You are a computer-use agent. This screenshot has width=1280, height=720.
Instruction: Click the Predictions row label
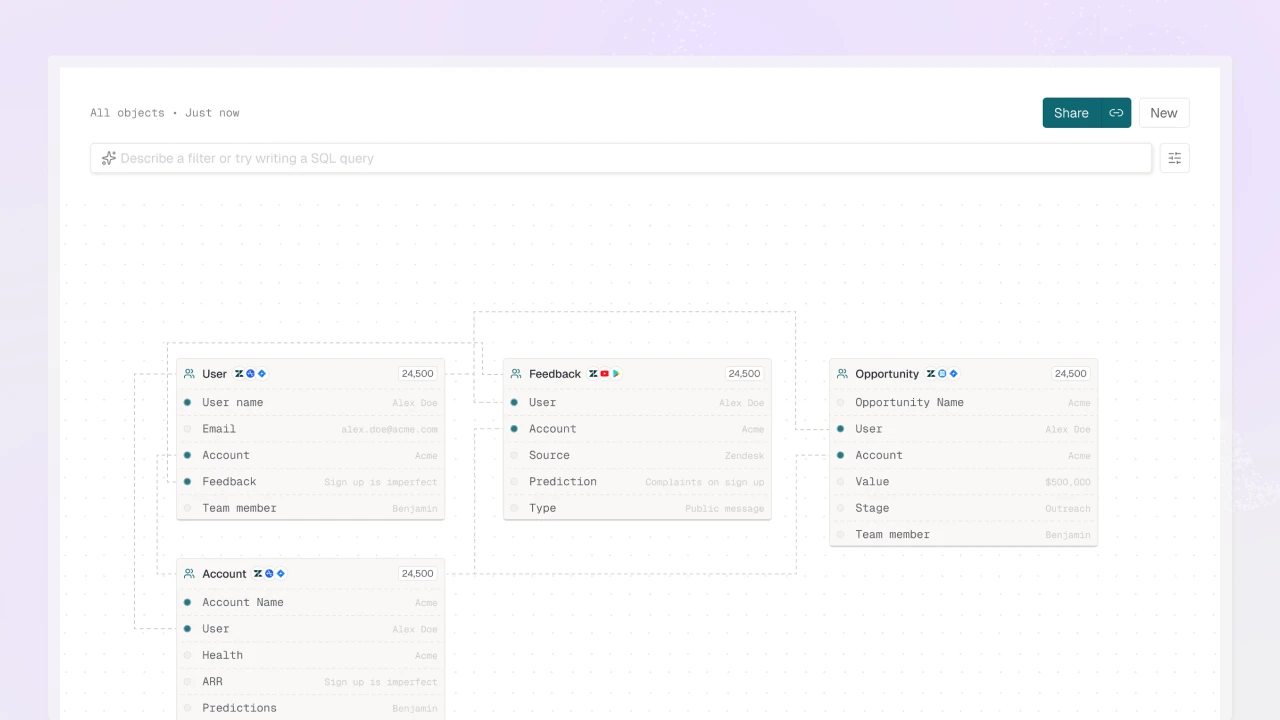coord(239,708)
